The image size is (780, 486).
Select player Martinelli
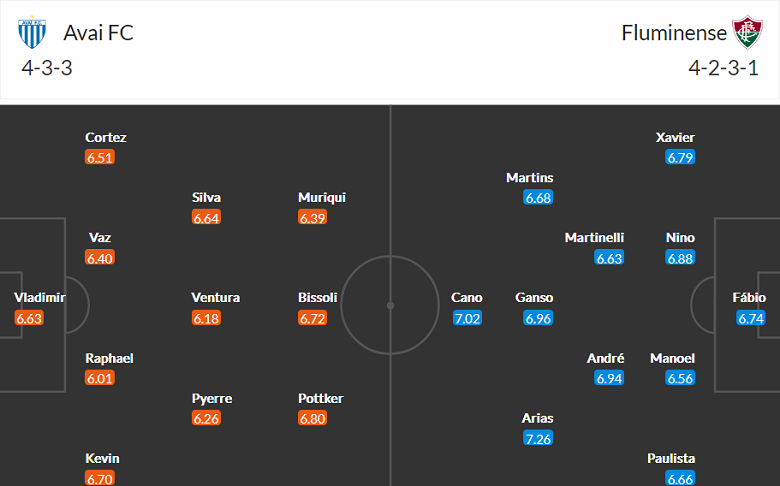(x=594, y=238)
